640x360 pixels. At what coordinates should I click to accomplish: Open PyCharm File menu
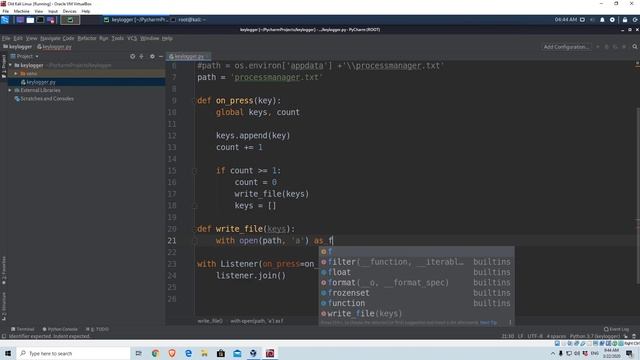tap(6, 38)
